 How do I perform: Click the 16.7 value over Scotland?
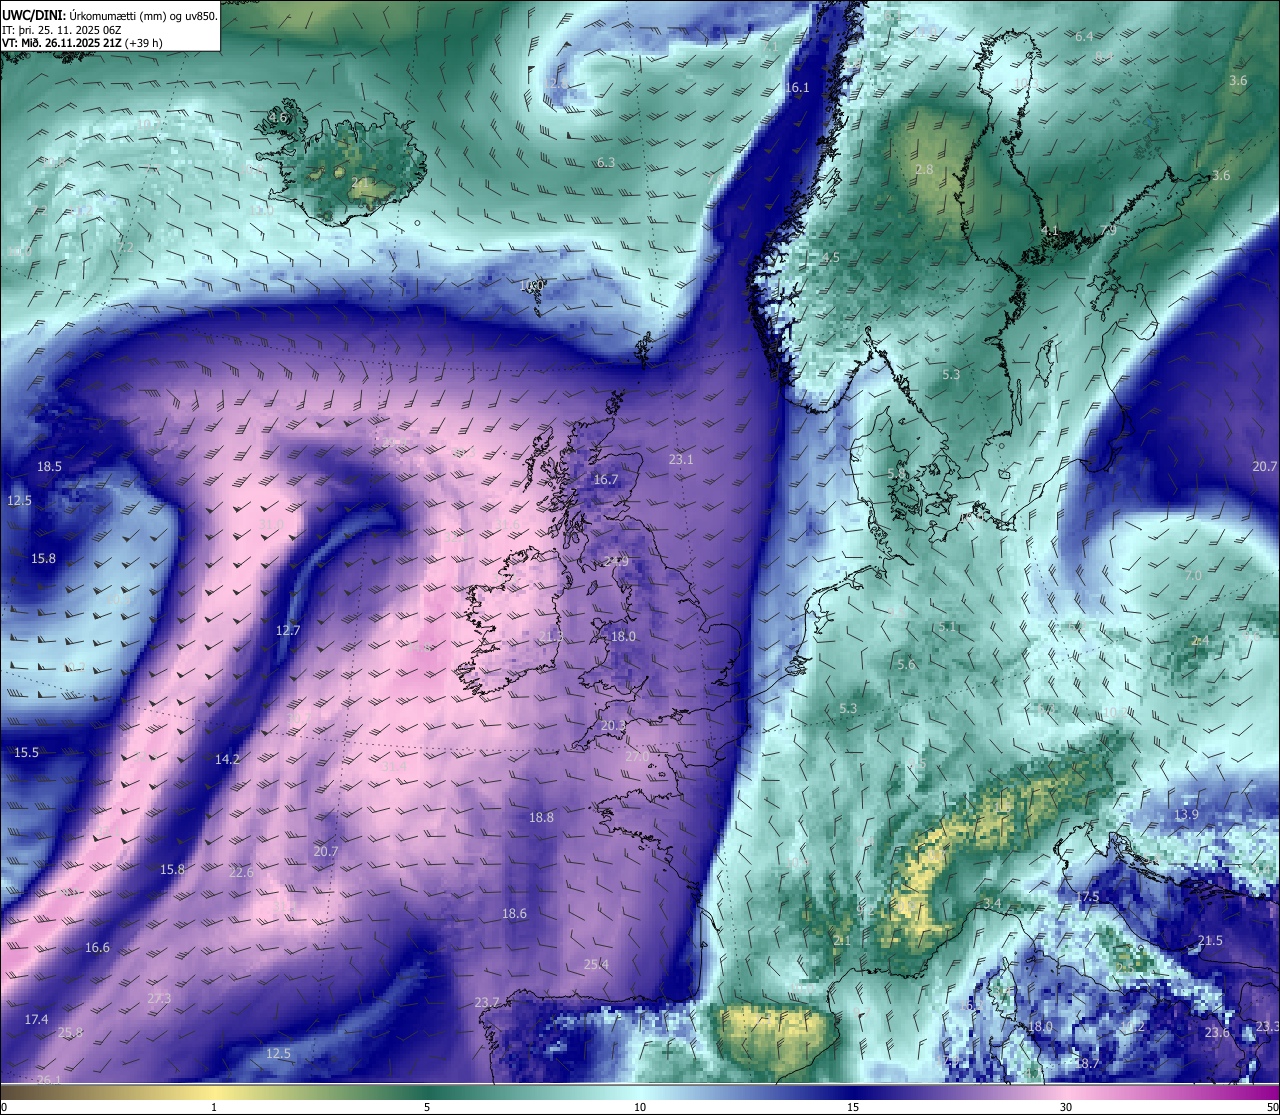pos(606,479)
